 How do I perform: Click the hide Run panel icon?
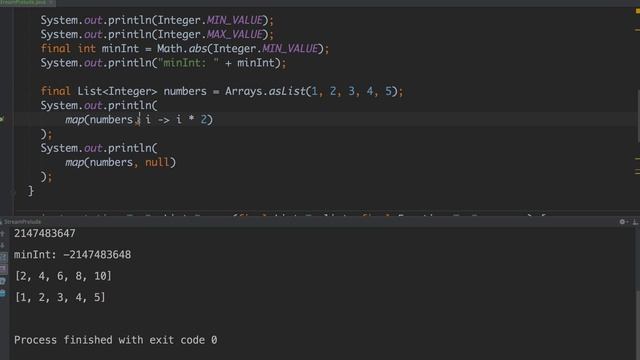tap(635, 222)
